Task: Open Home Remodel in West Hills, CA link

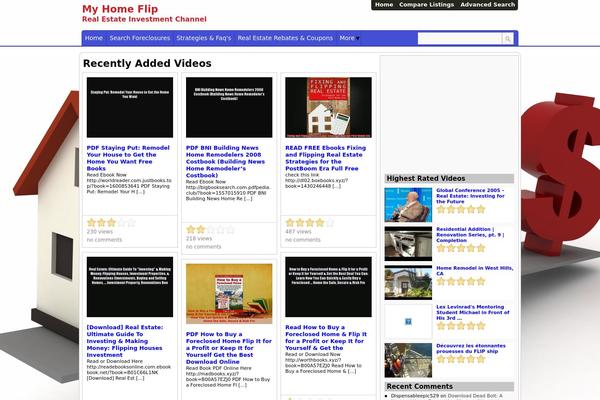Action: [x=474, y=271]
